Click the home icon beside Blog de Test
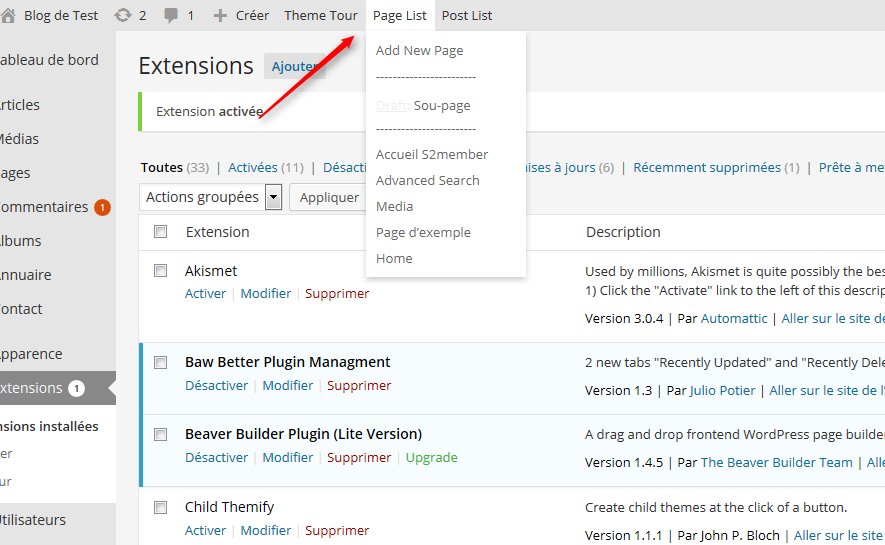The width and height of the screenshot is (885, 545). click(x=8, y=15)
